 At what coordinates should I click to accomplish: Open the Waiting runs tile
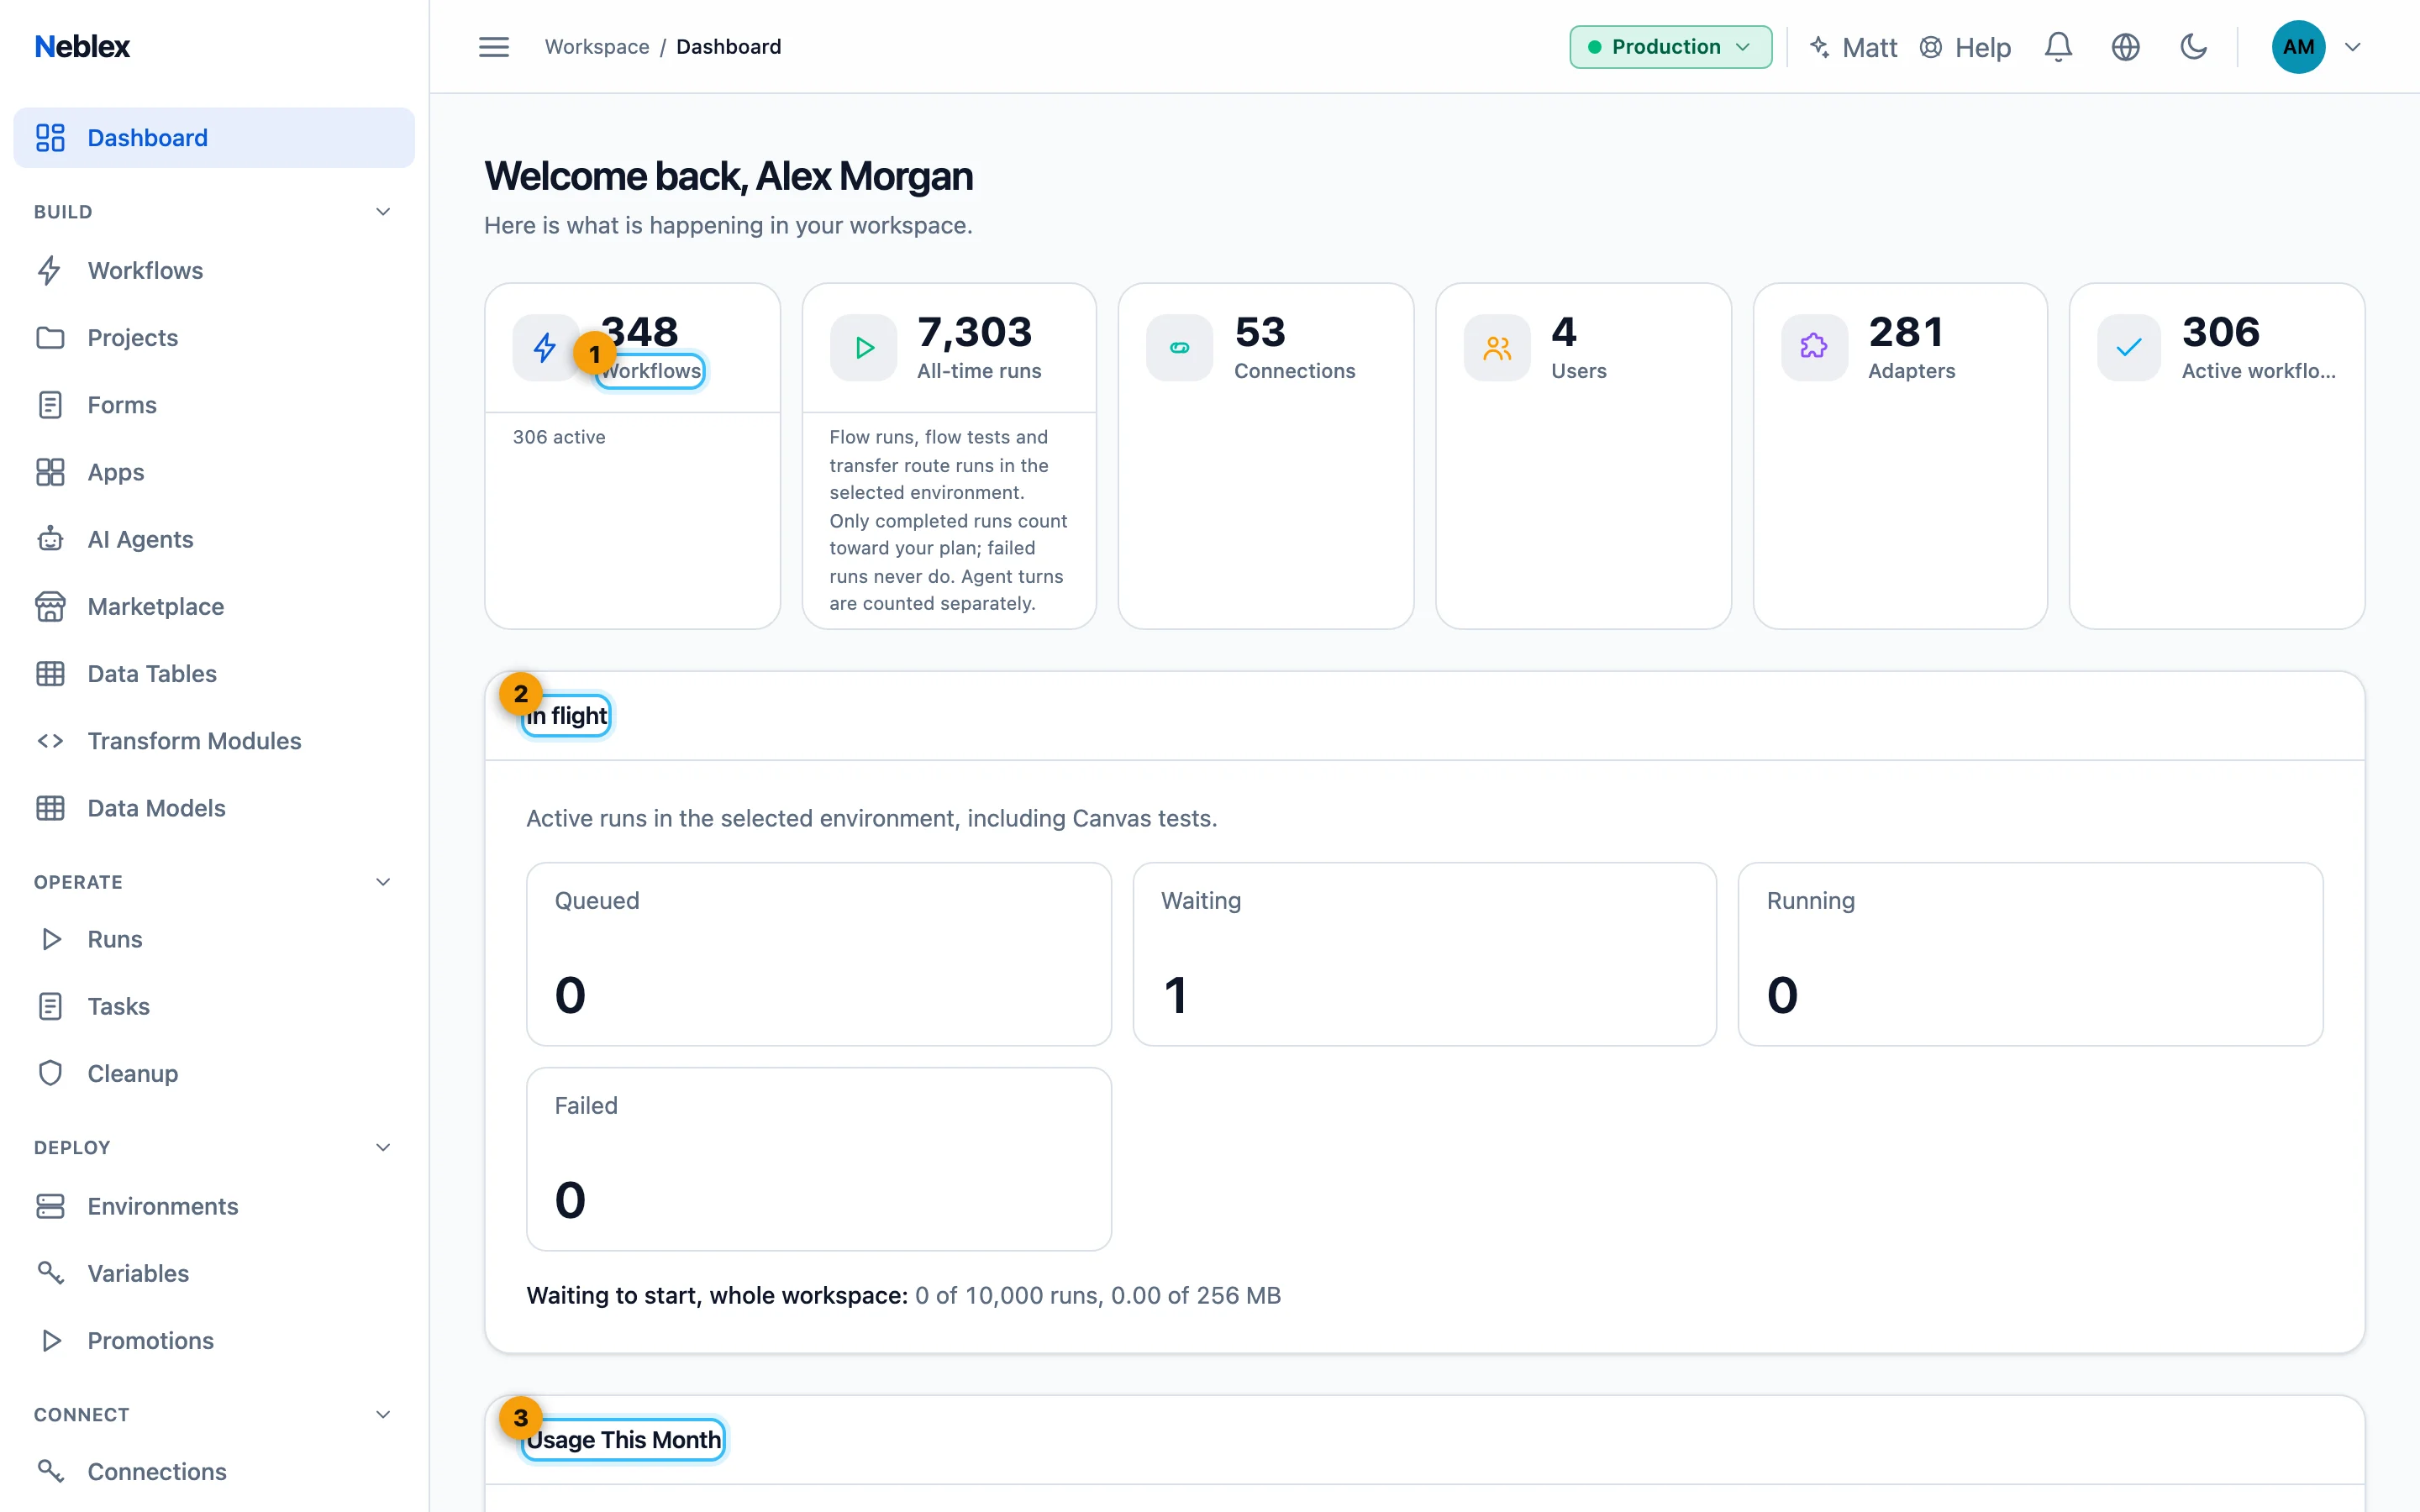(x=1424, y=954)
